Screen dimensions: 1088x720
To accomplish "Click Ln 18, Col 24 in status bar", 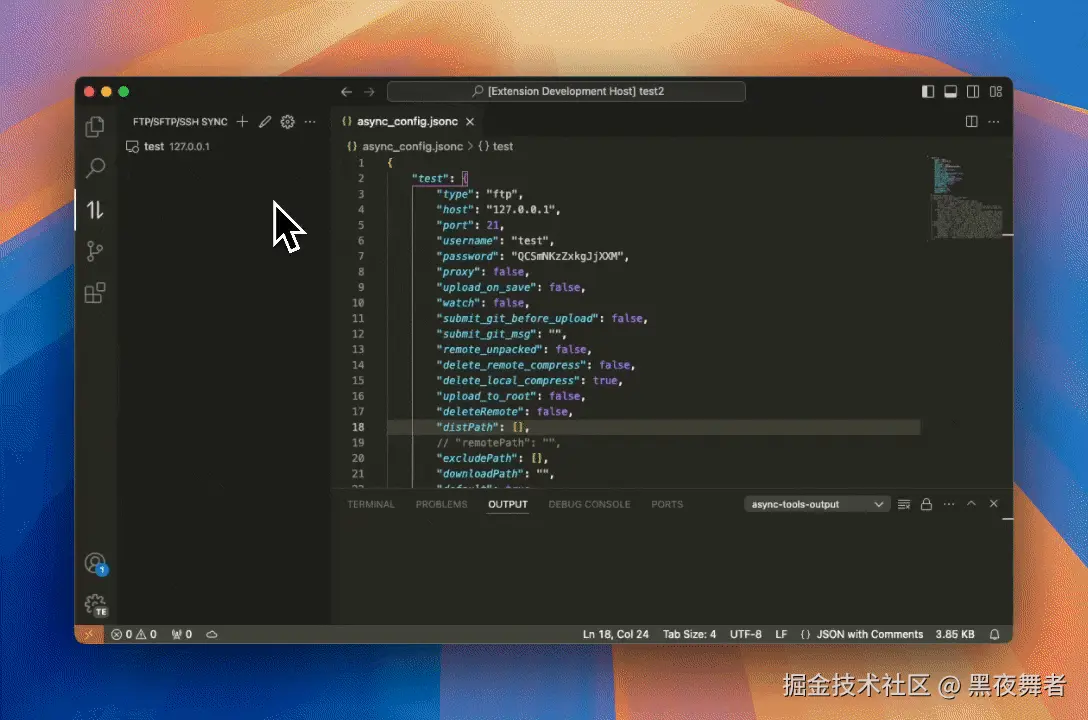I will (615, 634).
